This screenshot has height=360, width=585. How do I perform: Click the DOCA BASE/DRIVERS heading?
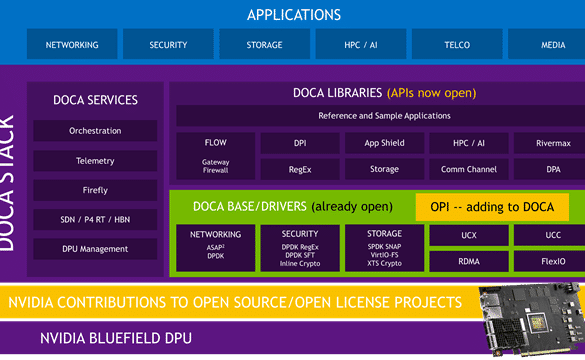coord(250,206)
